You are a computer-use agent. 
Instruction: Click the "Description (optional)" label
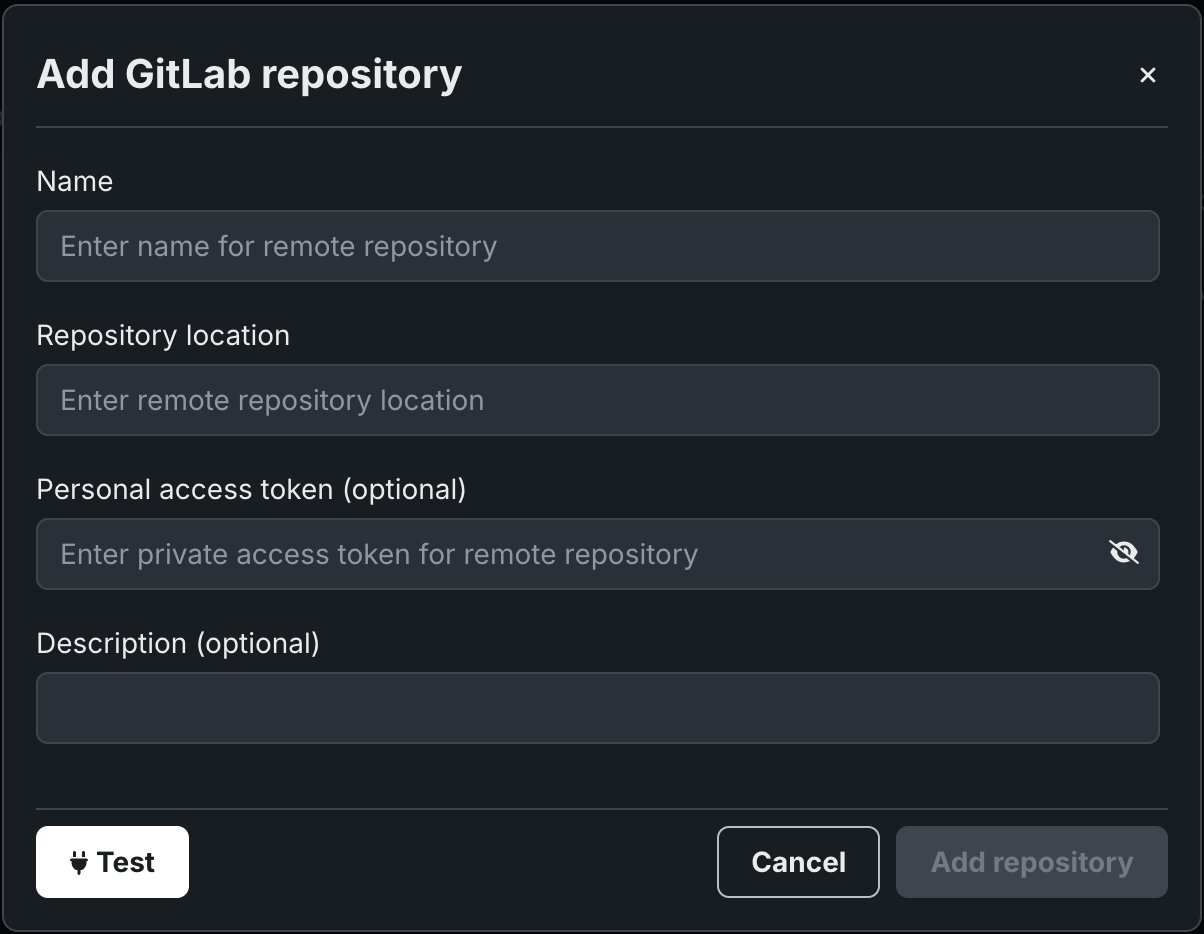(x=178, y=643)
